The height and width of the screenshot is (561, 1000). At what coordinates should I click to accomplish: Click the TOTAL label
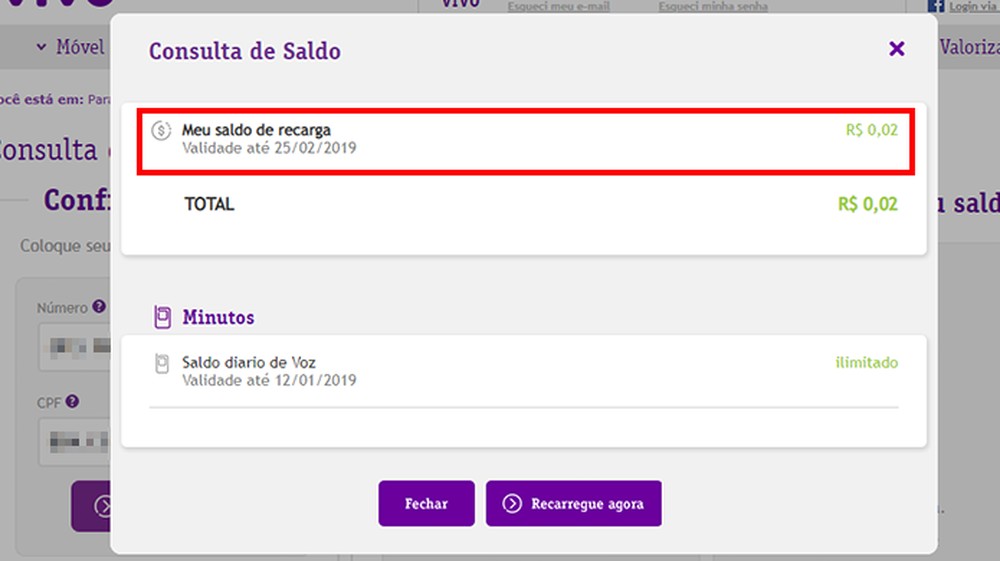coord(209,204)
